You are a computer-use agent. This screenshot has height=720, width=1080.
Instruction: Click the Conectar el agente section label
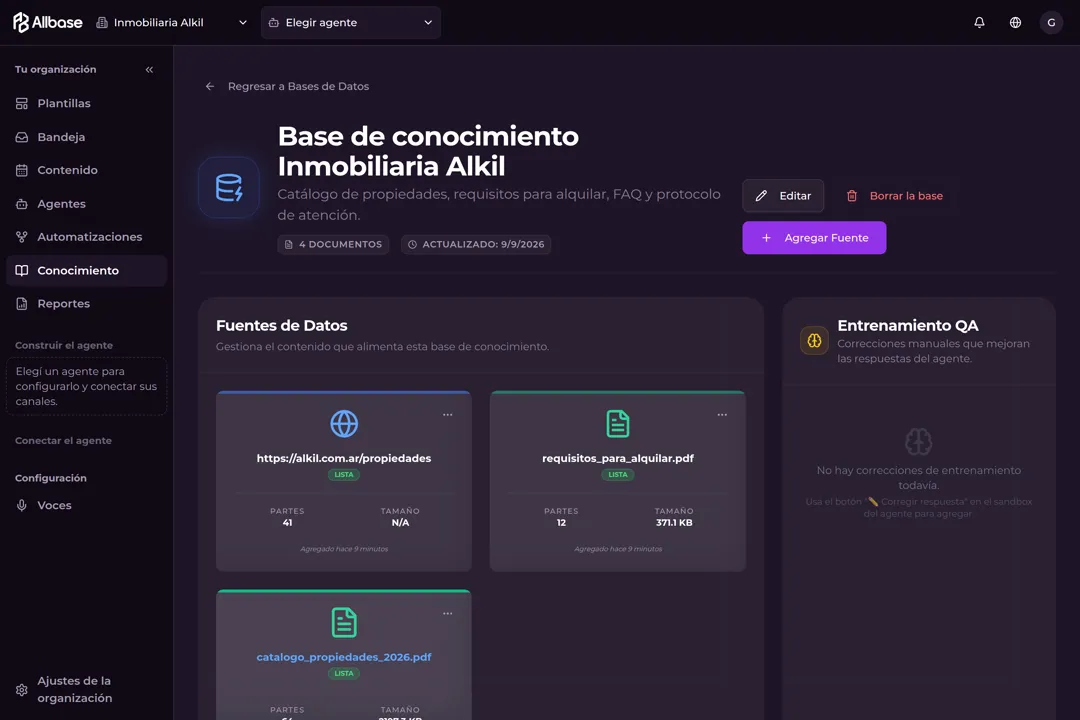tap(63, 441)
